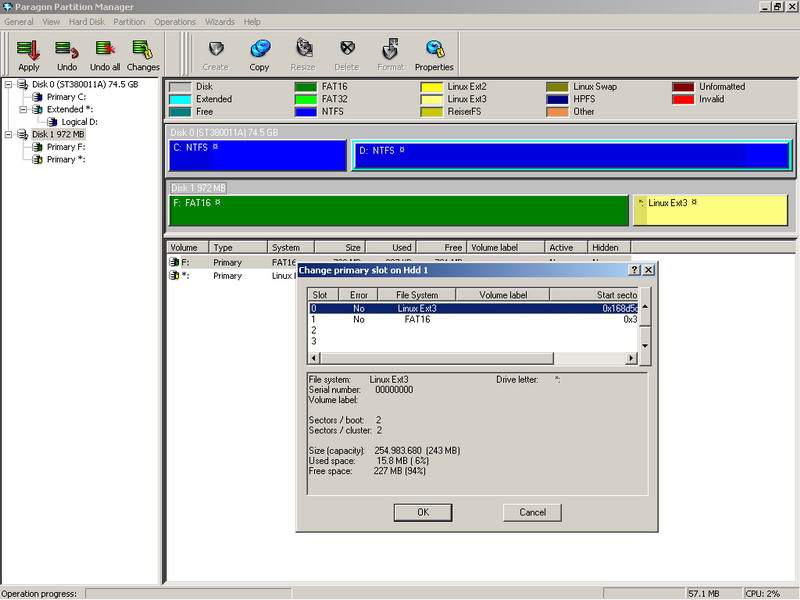Screen dimensions: 800x600
Task: Select empty slot 2 row
Action: tap(473, 330)
